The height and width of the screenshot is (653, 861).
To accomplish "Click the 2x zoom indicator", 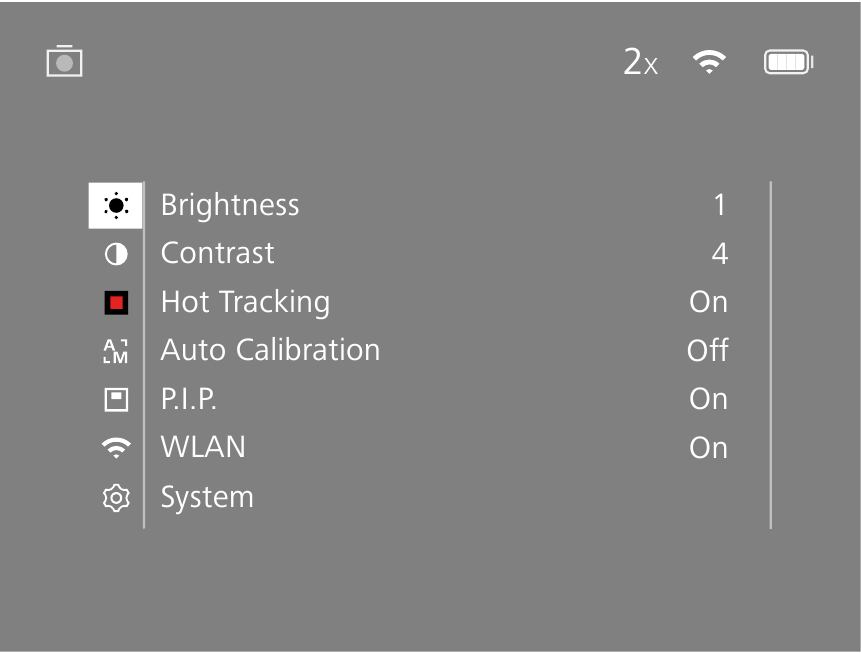I will (x=640, y=63).
